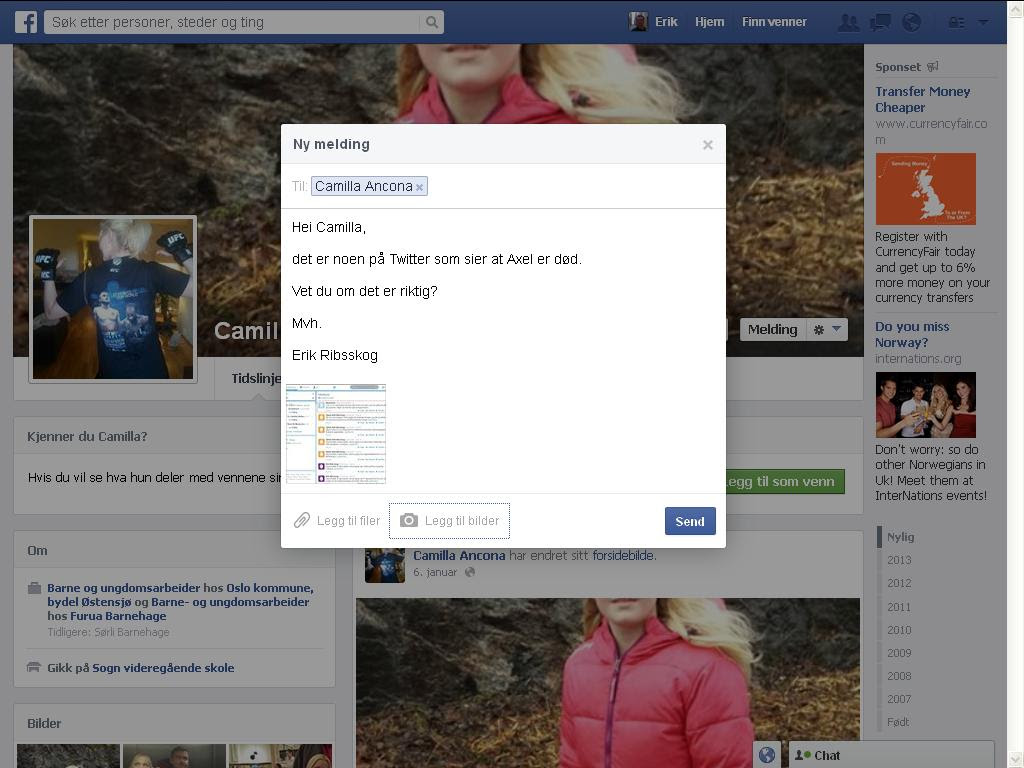The width and height of the screenshot is (1024, 768).
Task: Jump to Nylig on timeline
Action: pyautogui.click(x=900, y=537)
